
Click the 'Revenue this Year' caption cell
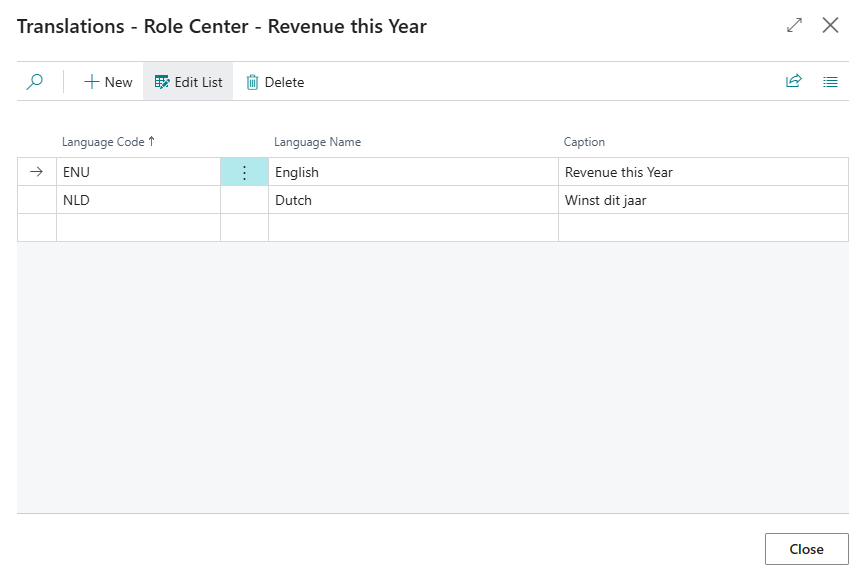[x=702, y=172]
